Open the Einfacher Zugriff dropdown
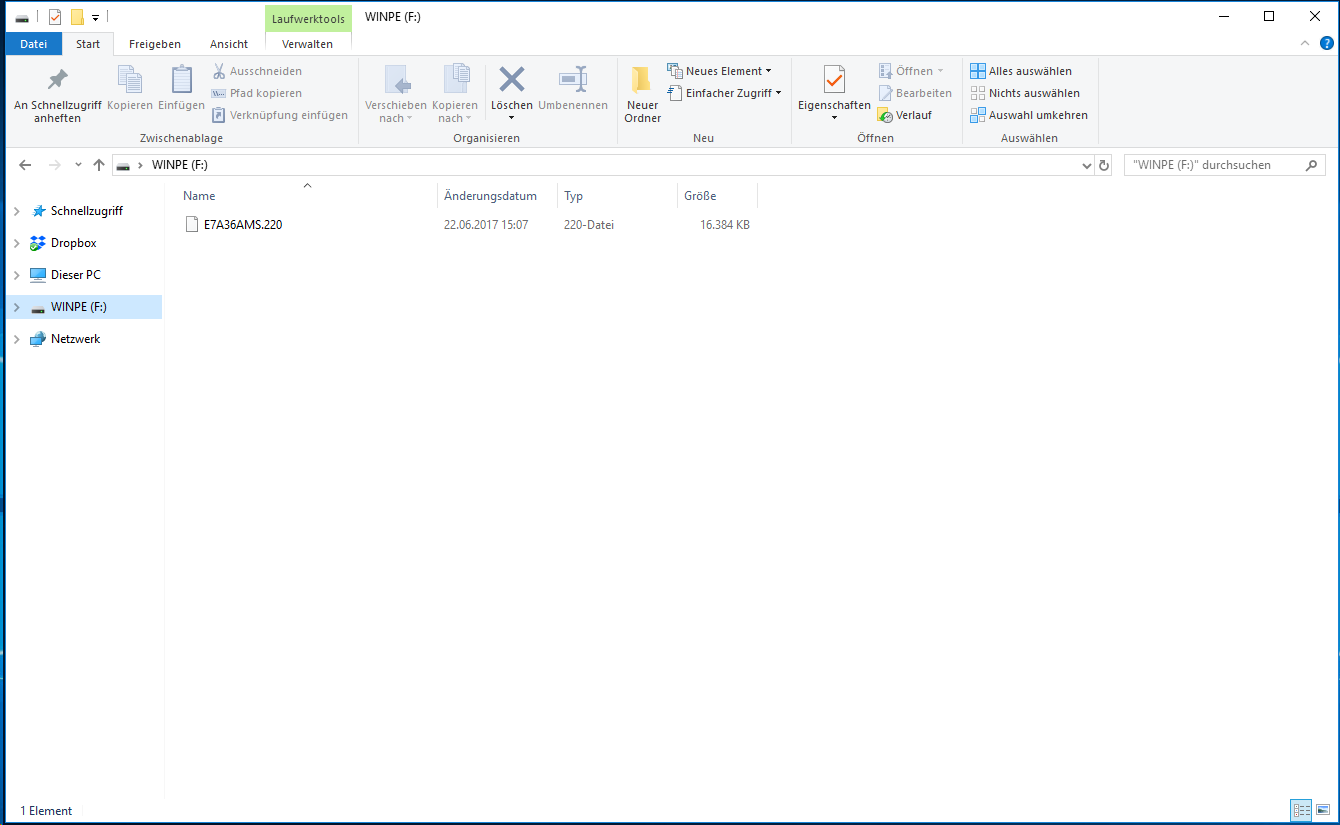This screenshot has width=1340, height=825. (x=725, y=93)
